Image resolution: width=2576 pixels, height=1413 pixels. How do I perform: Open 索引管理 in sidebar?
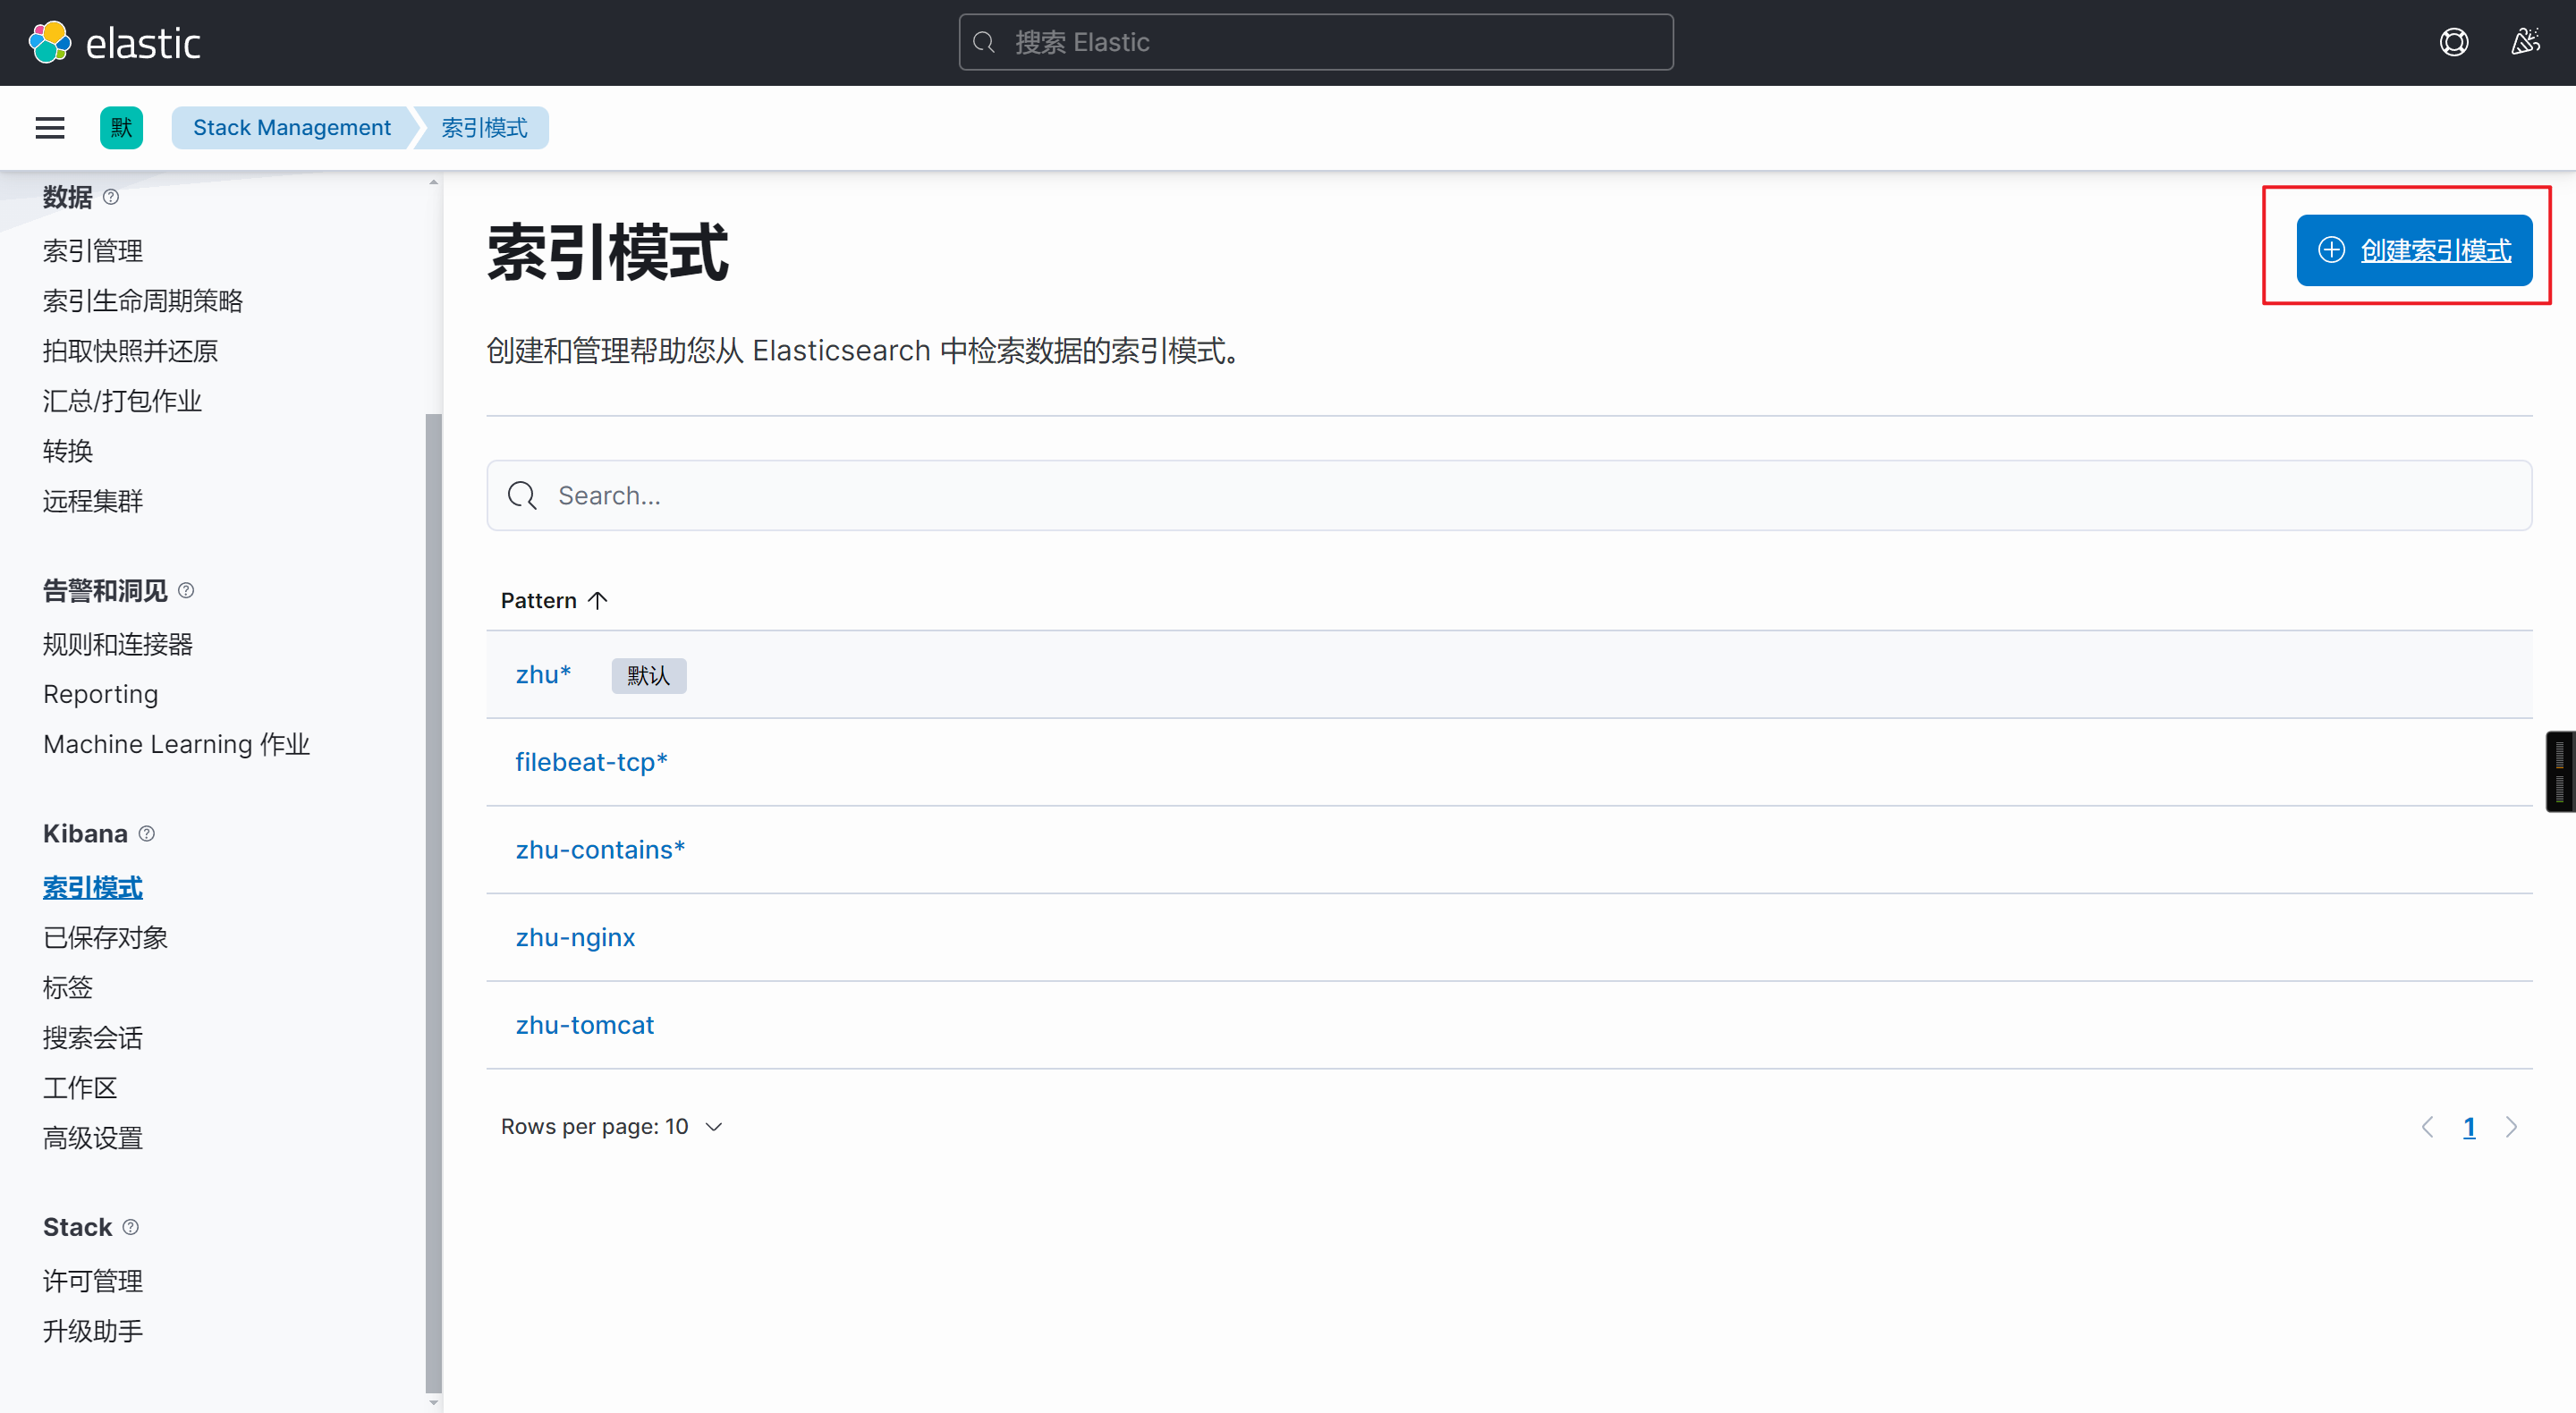pyautogui.click(x=93, y=250)
